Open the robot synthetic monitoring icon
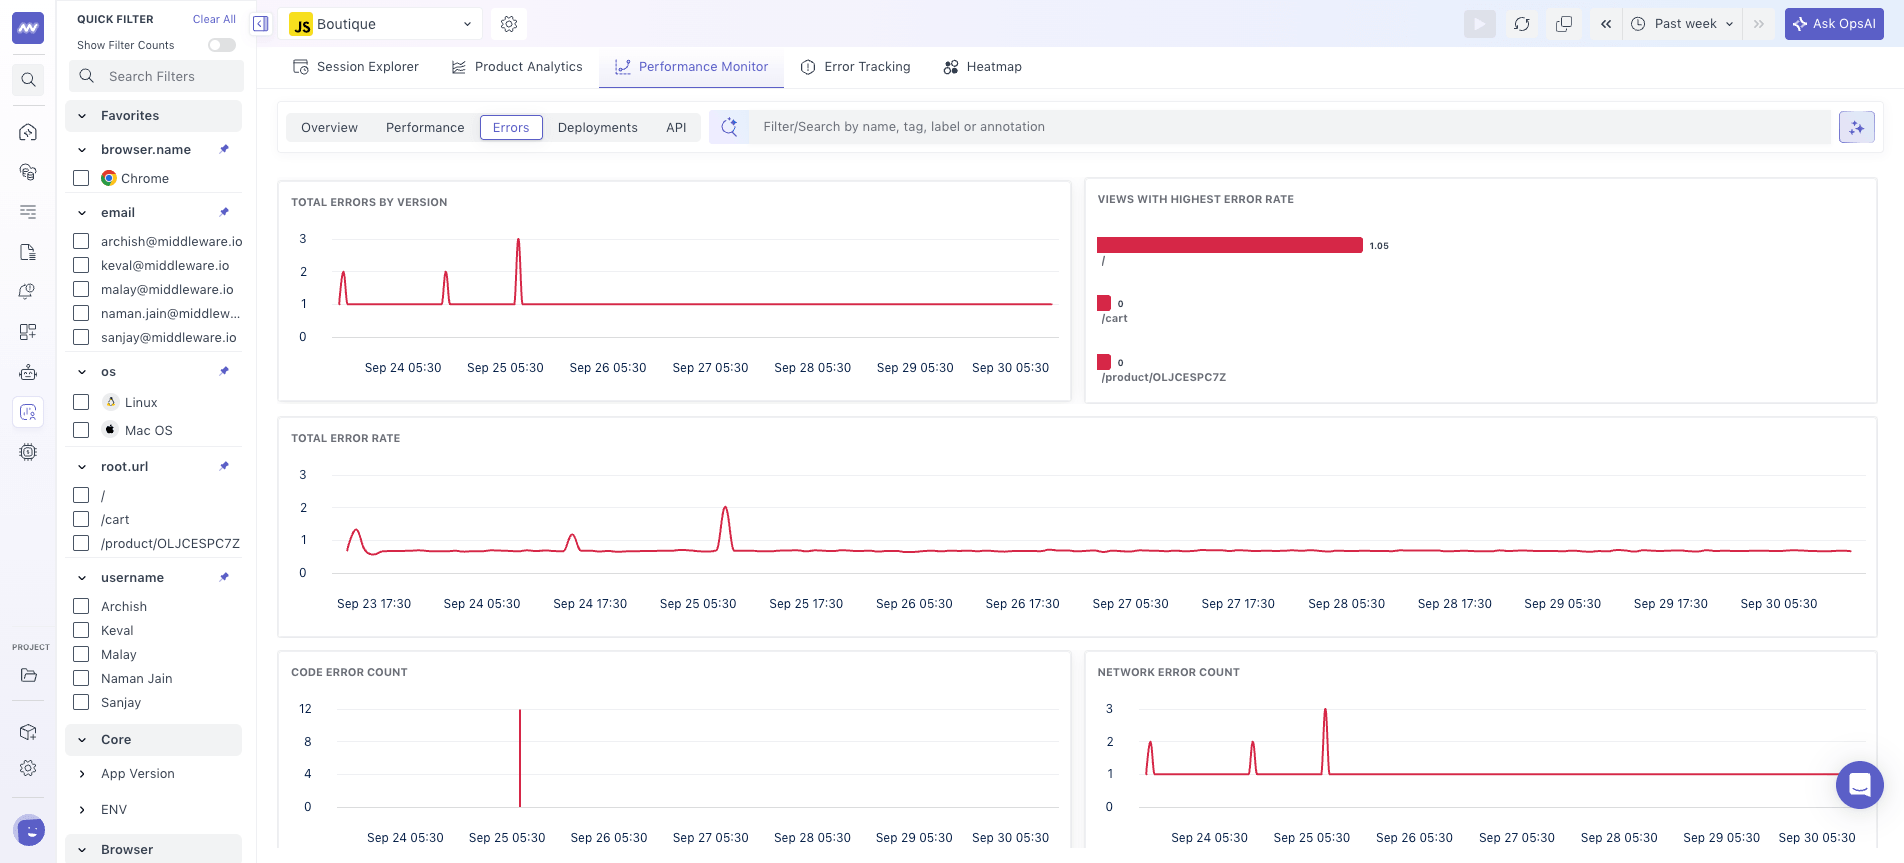 click(28, 372)
